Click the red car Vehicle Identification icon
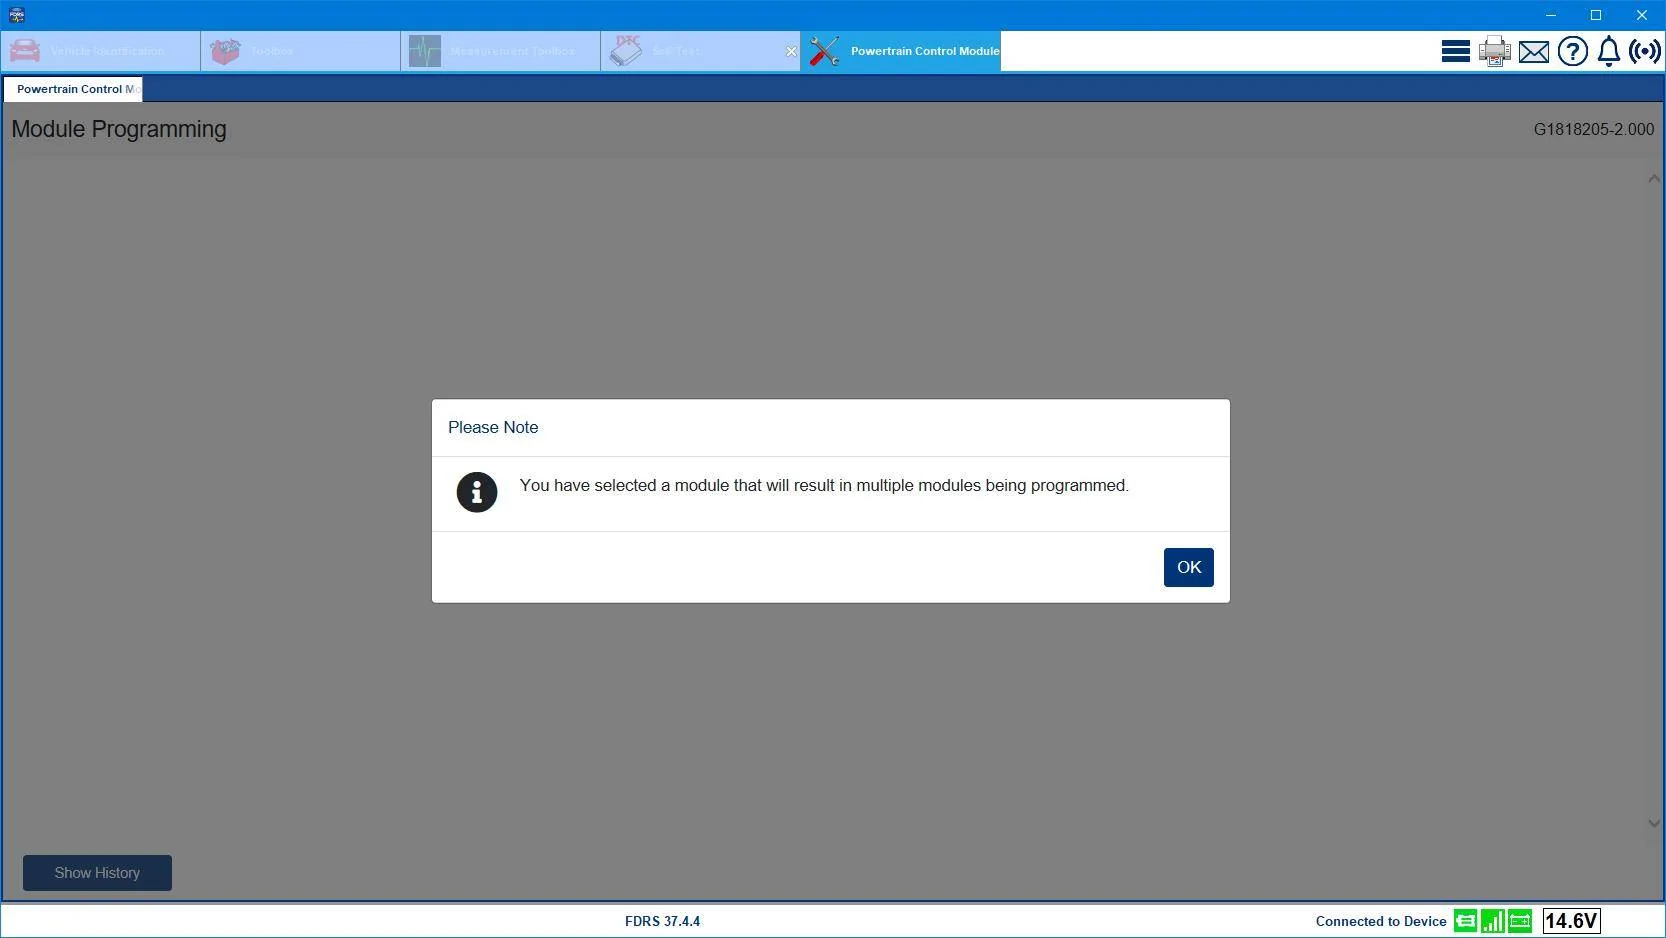This screenshot has width=1666, height=938. tap(24, 51)
